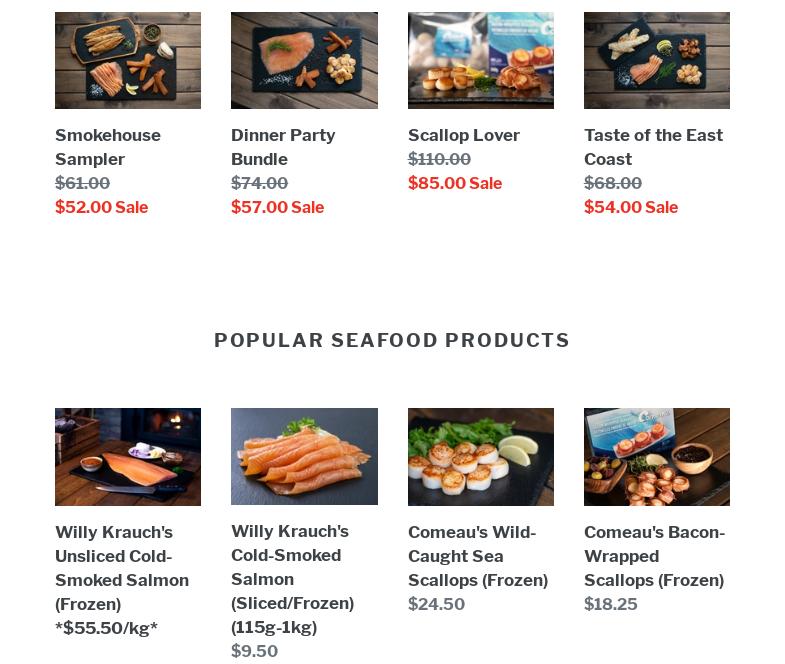
Task: Follow the Dinner Party Bundle title link
Action: tap(283, 147)
